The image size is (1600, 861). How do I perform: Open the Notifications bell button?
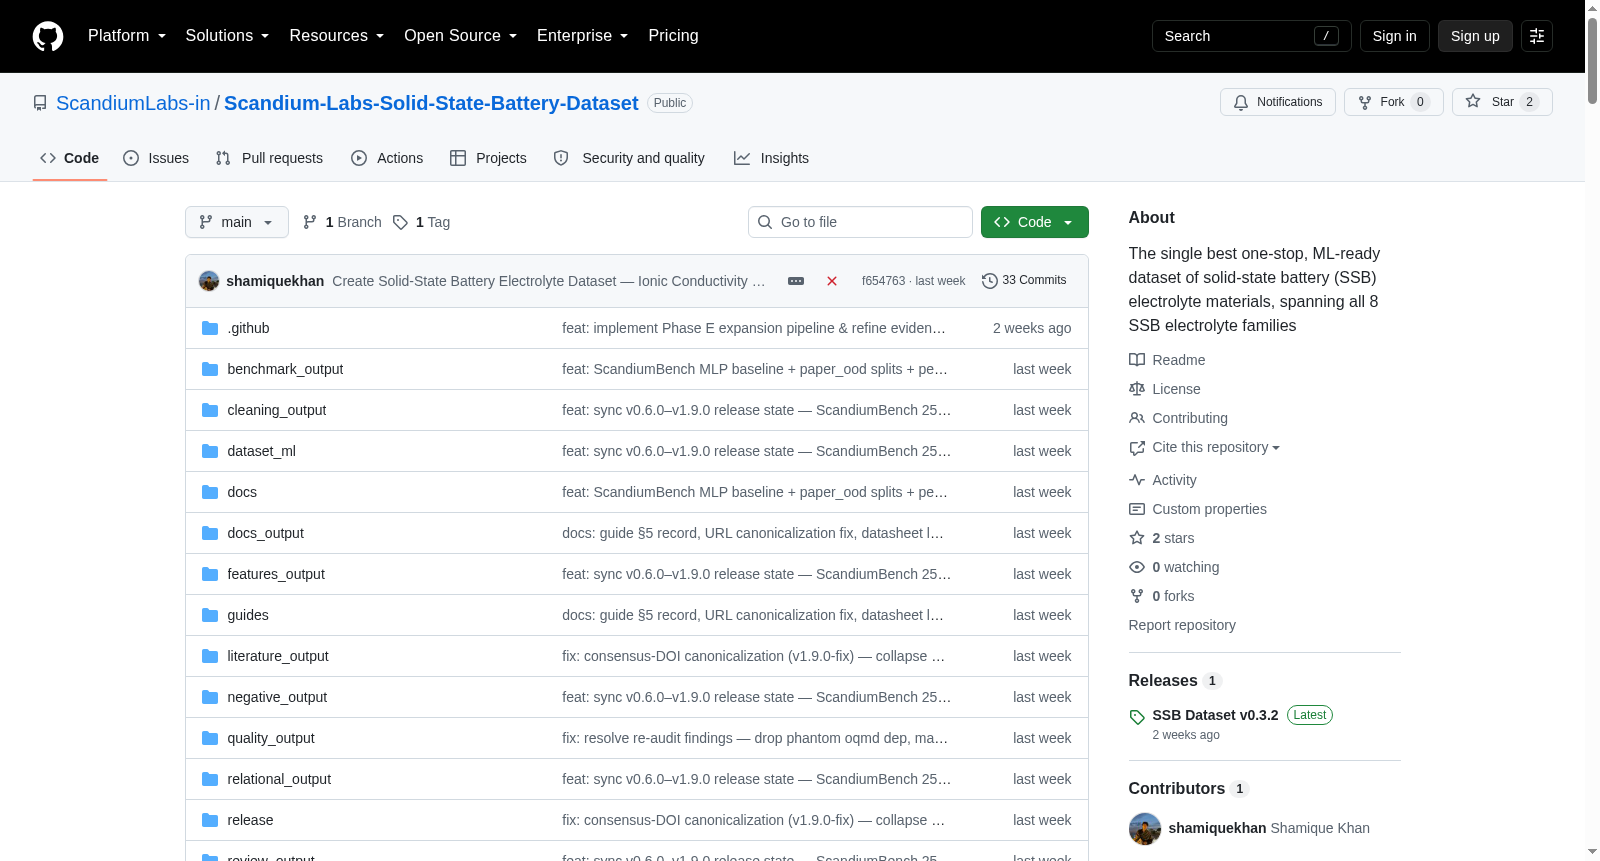pos(1278,102)
